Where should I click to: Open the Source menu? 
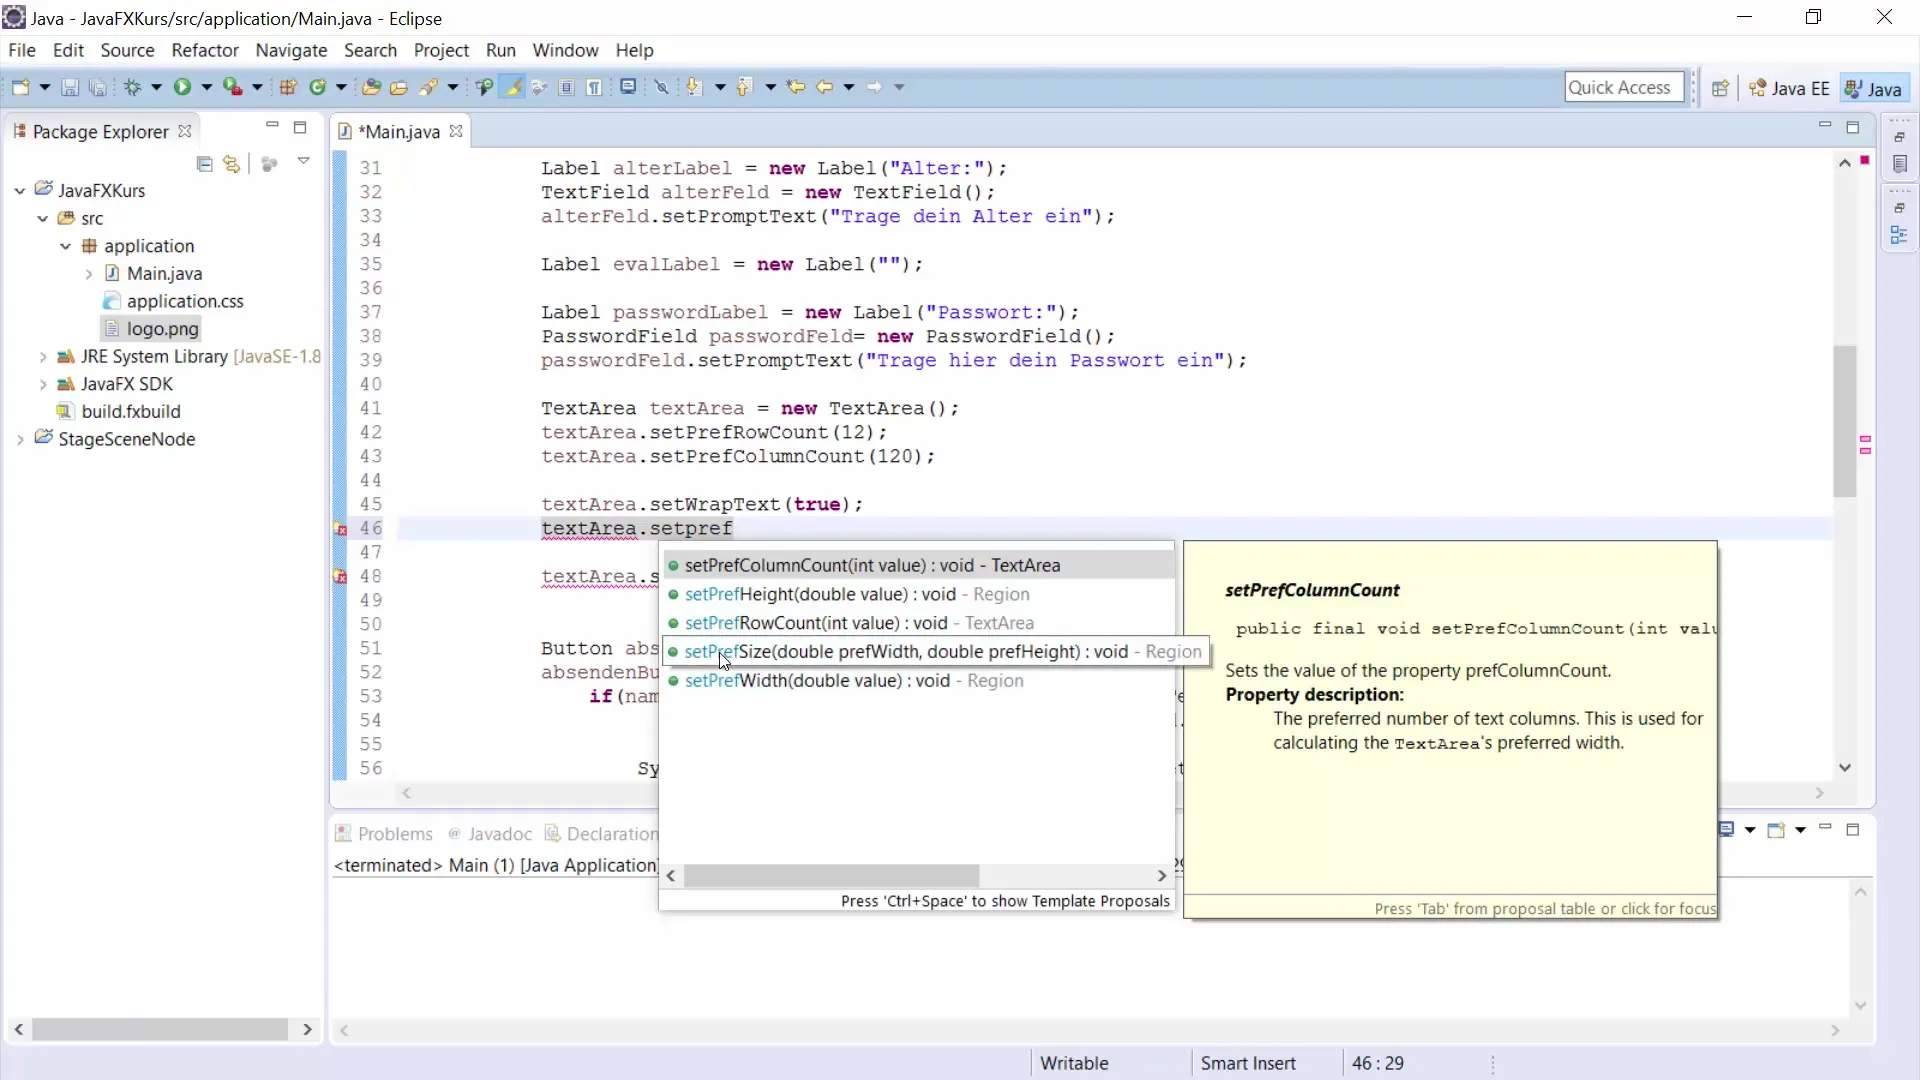coord(127,50)
